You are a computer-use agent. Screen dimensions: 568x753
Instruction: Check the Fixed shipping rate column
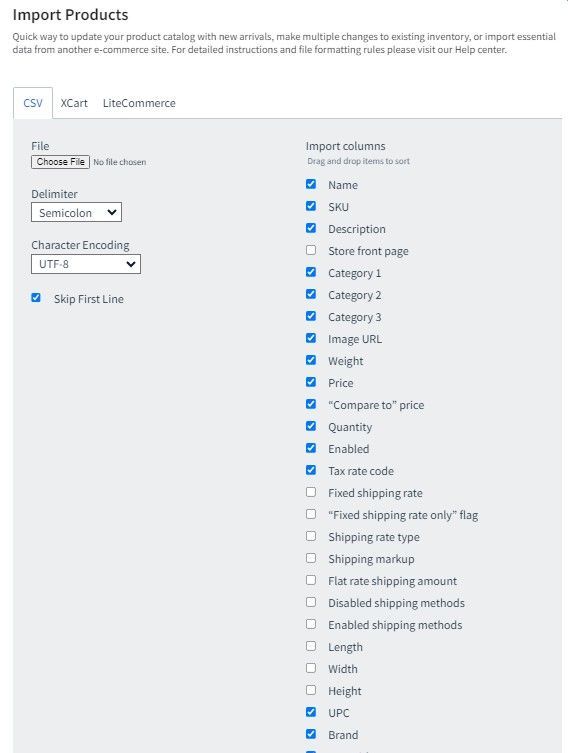(311, 492)
